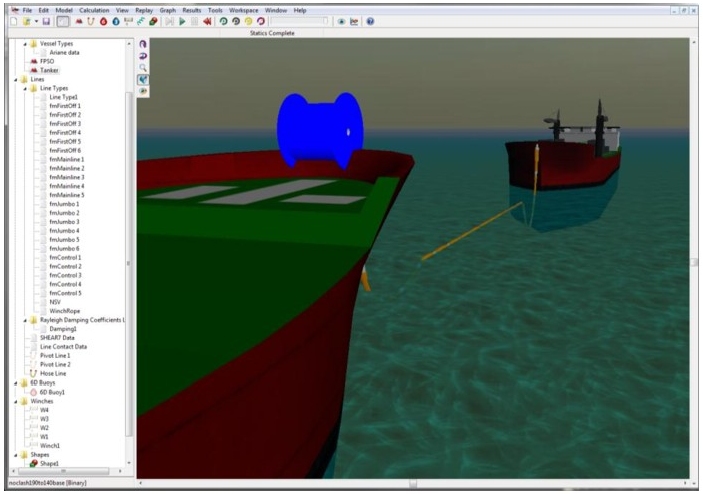Screen dimensions: 703x494
Task: Click the view parameters icon below shaded mode
Action: [x=143, y=91]
